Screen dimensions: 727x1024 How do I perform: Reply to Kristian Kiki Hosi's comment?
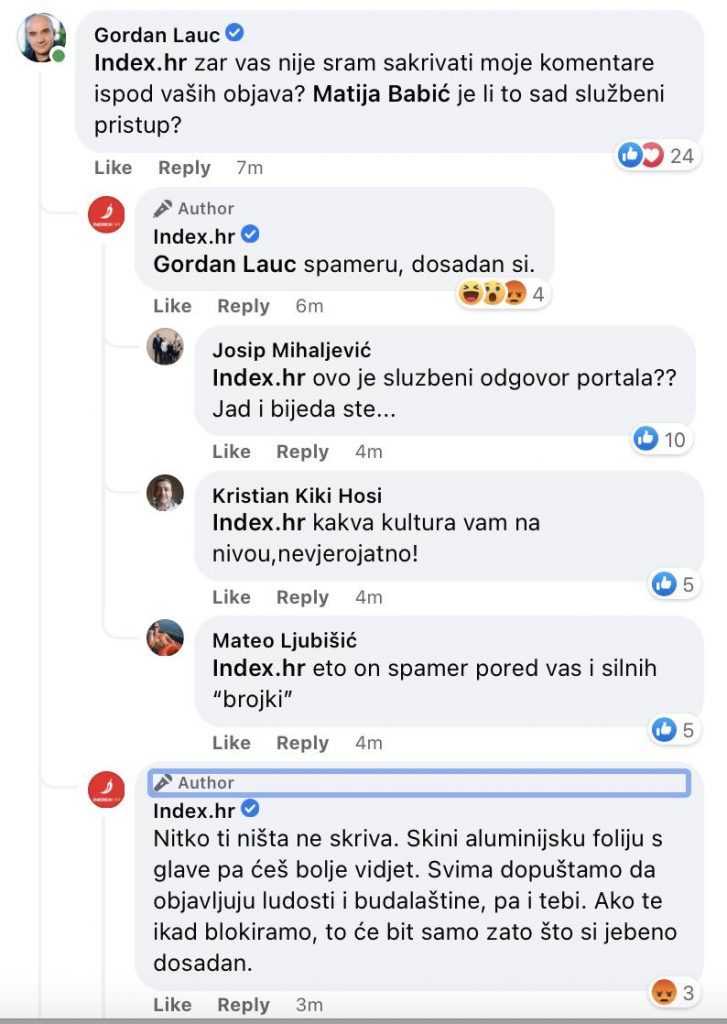302,597
